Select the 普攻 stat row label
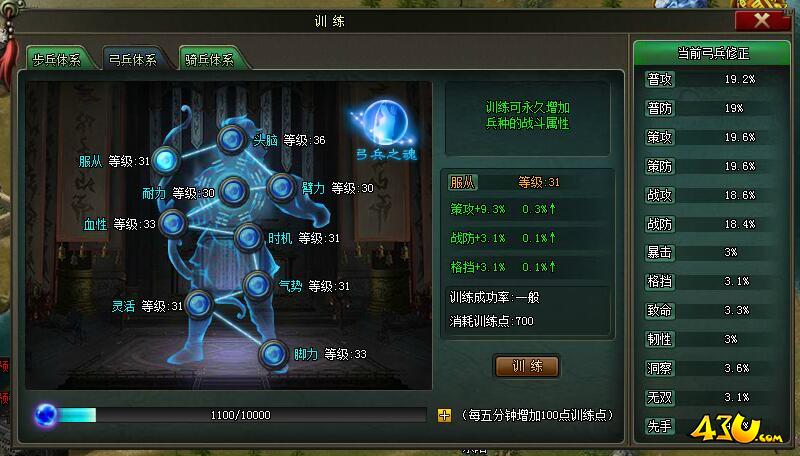 click(660, 79)
